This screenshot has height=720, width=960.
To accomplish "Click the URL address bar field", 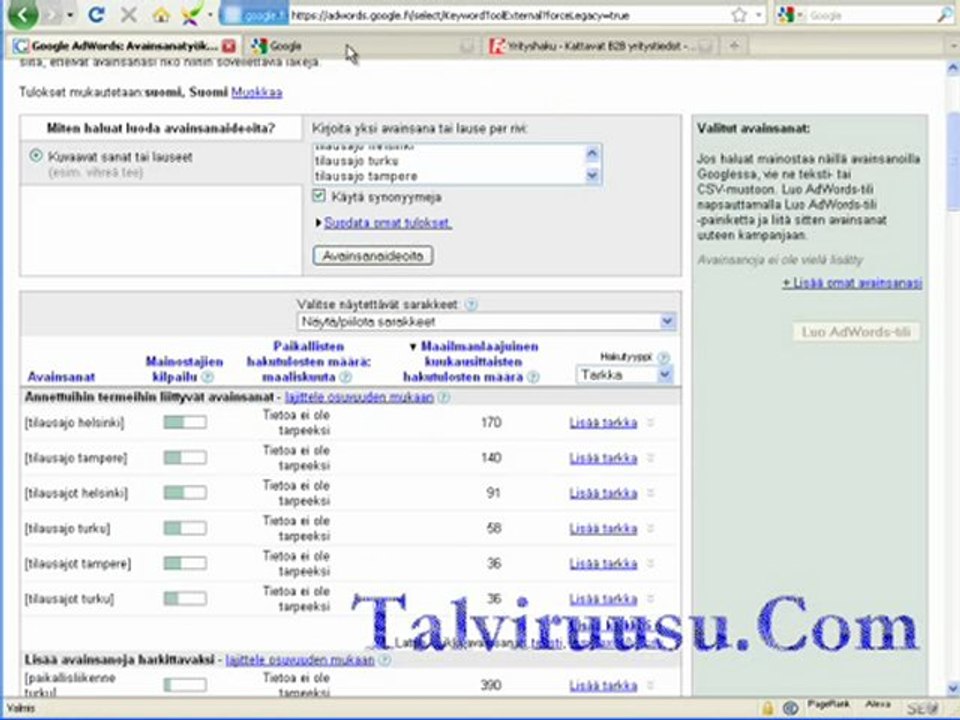I will click(509, 15).
